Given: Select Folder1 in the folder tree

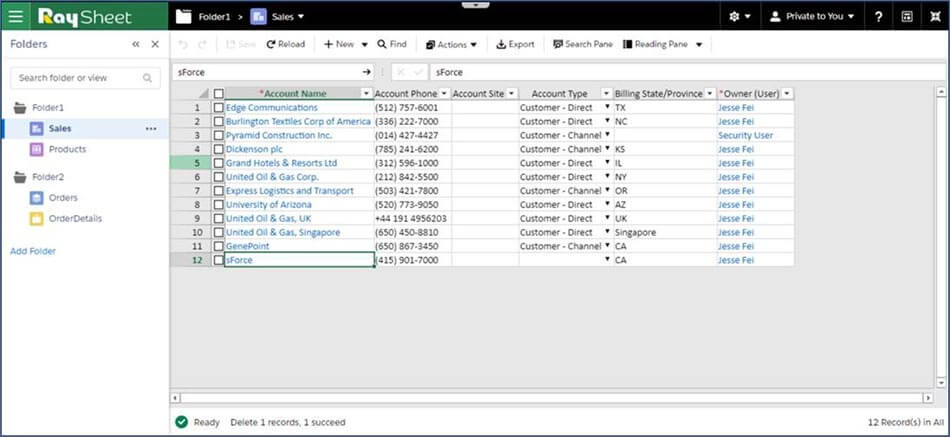Looking at the screenshot, I should point(48,108).
